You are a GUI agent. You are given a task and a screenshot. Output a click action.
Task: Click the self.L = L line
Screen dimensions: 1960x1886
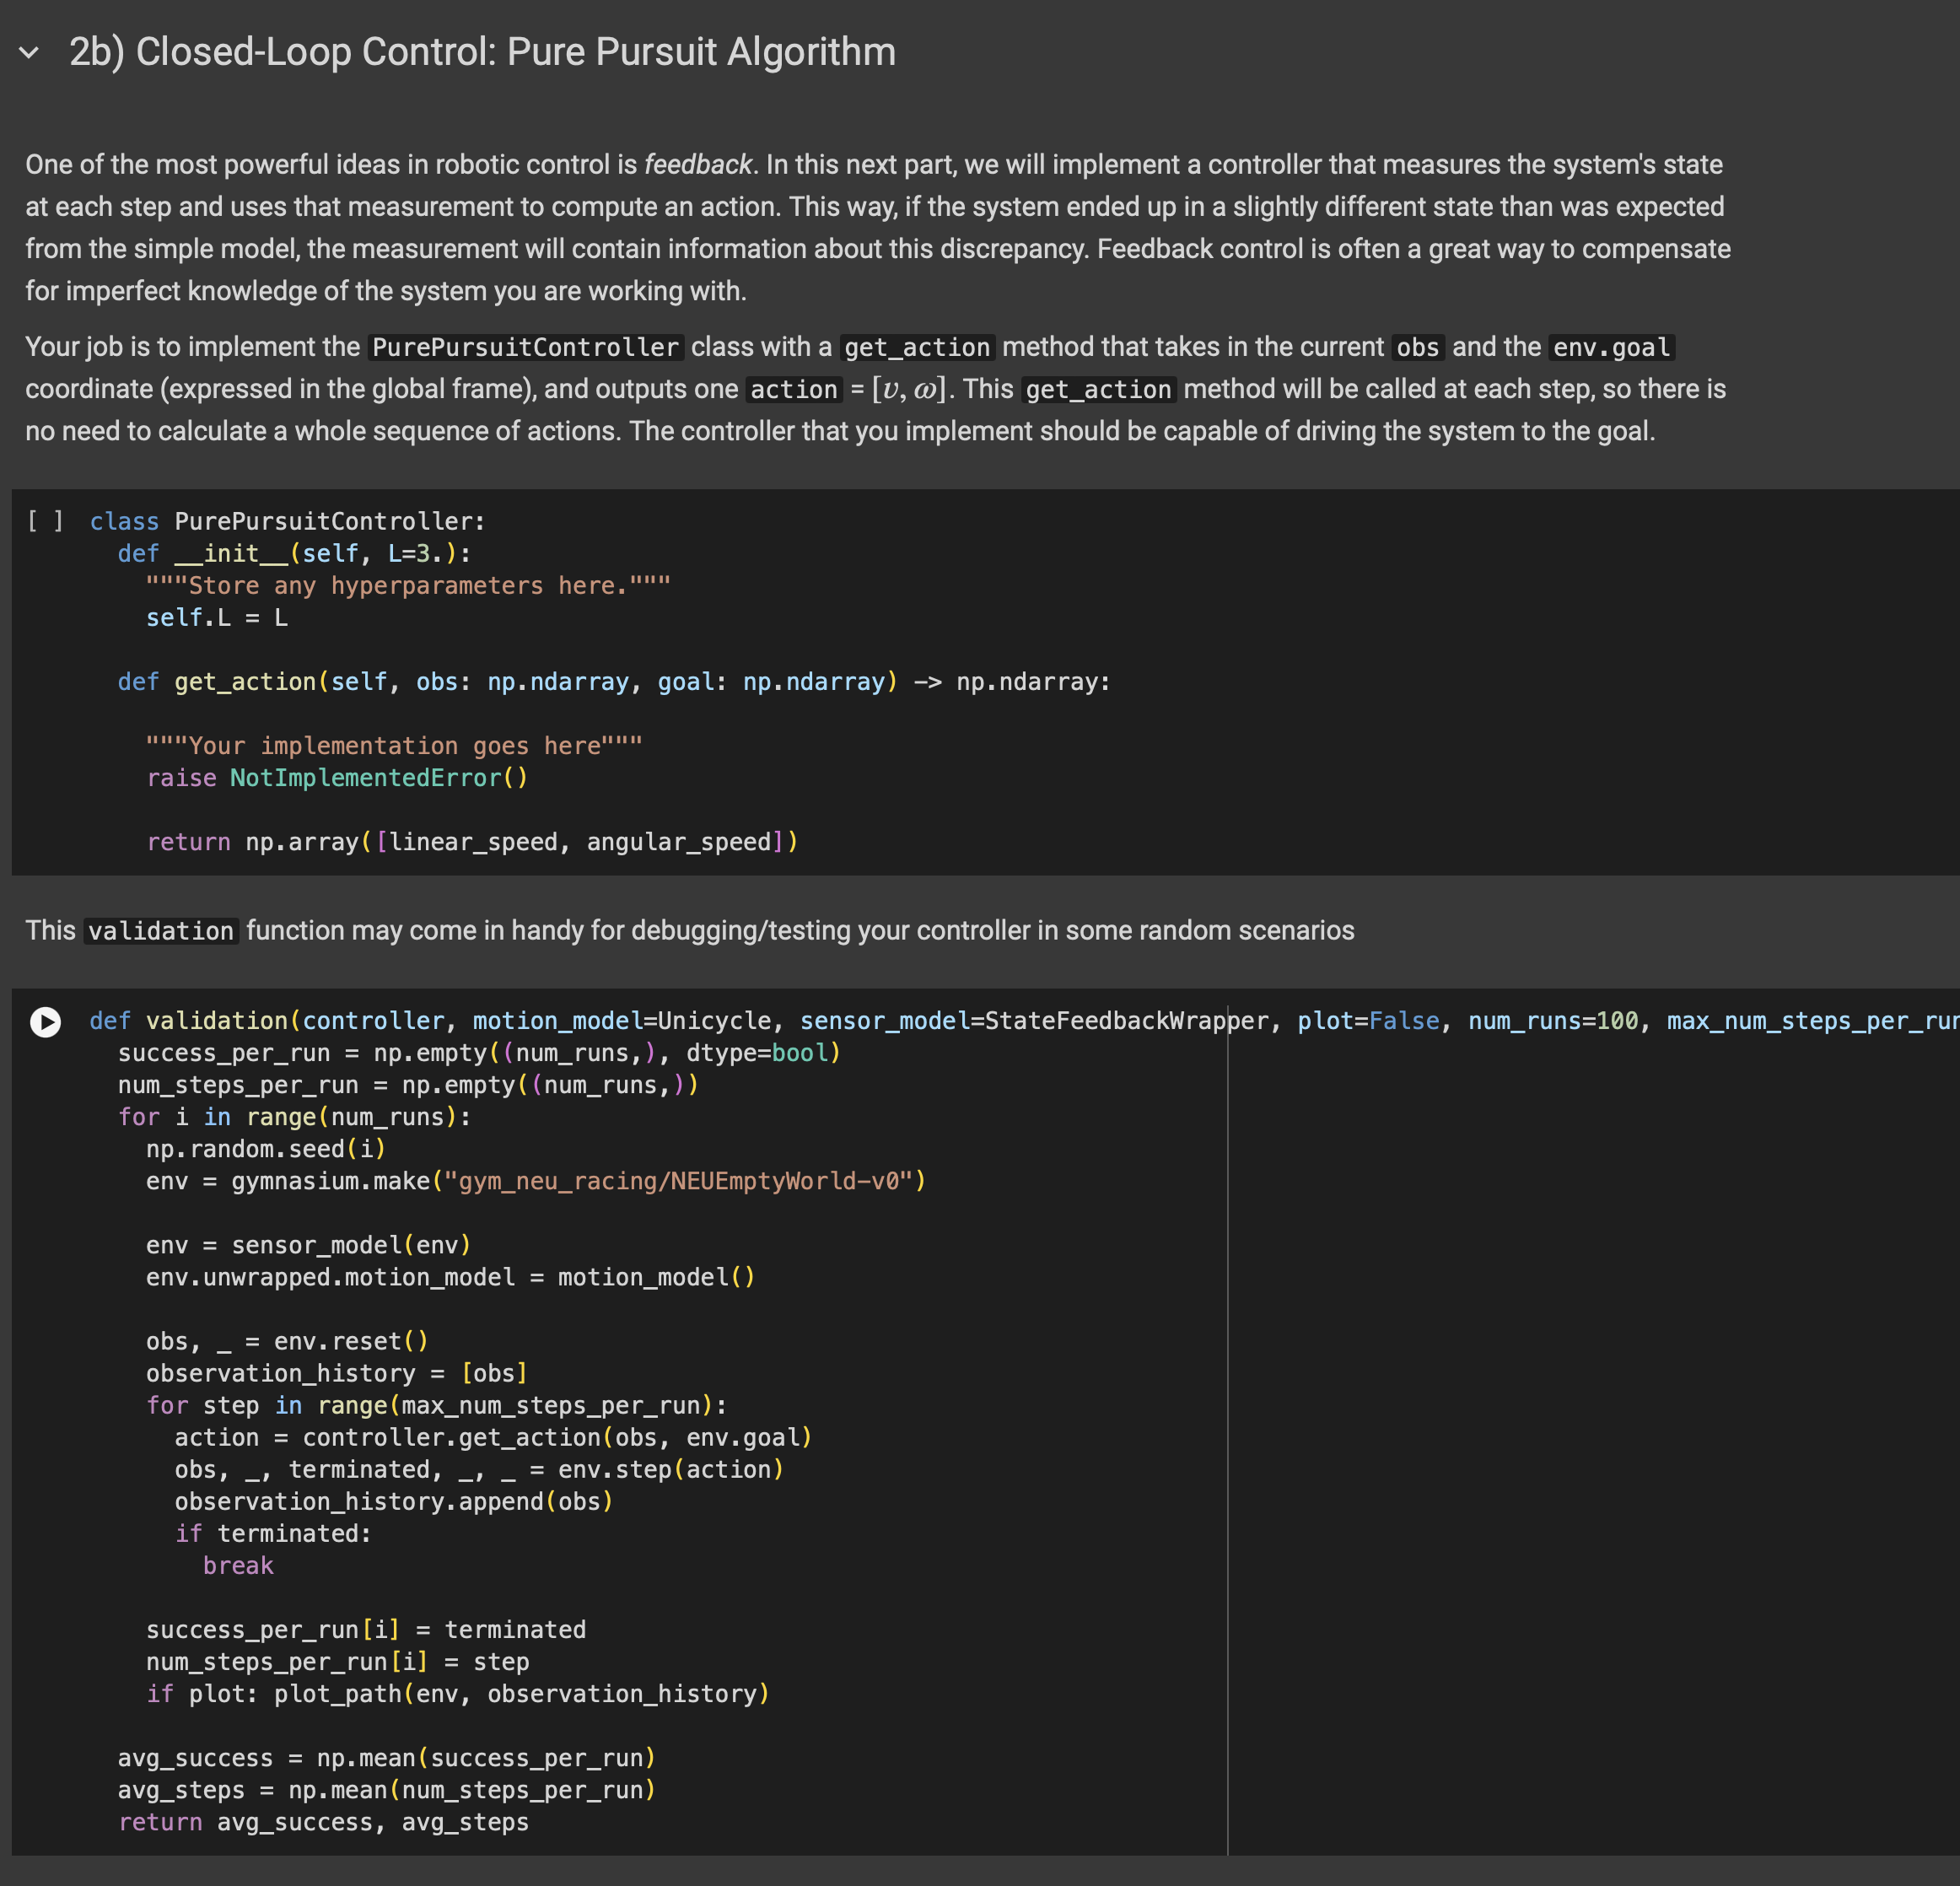(216, 617)
